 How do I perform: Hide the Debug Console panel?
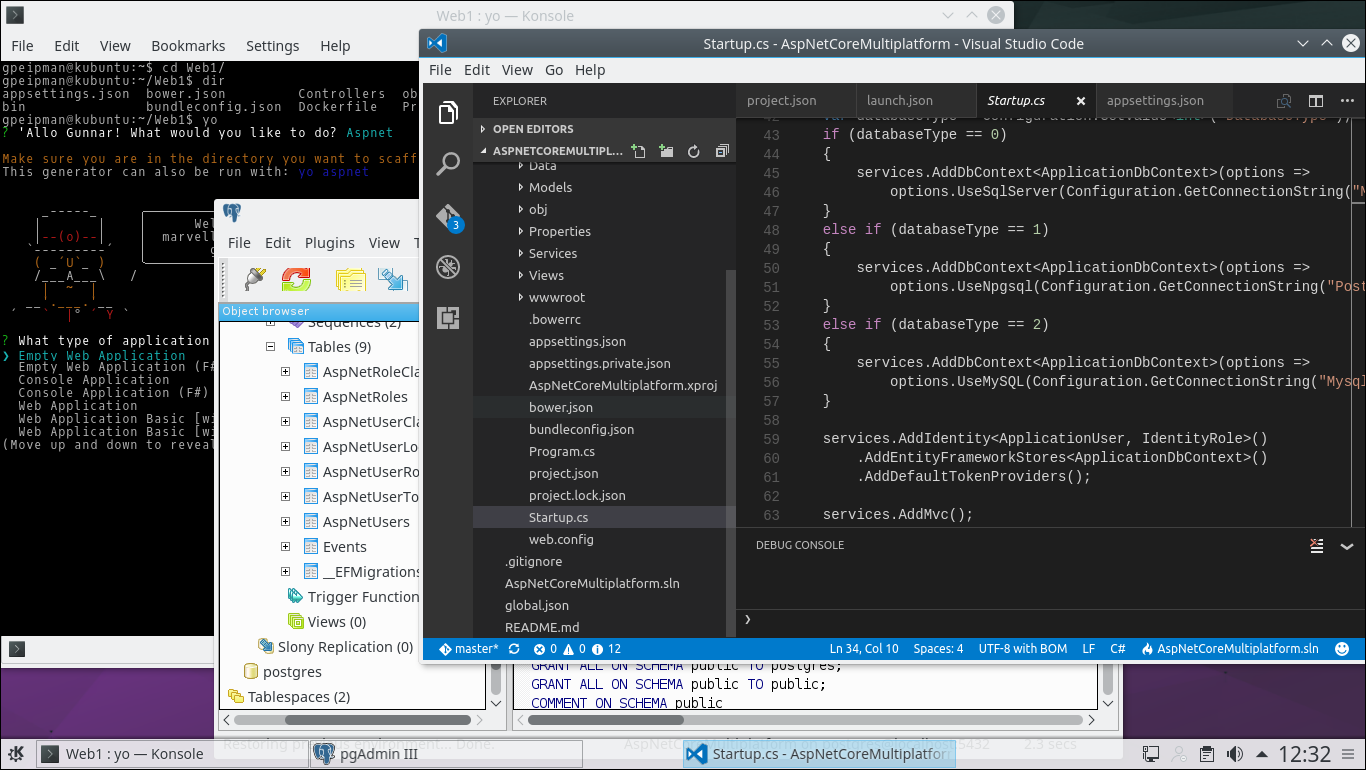click(x=1347, y=546)
